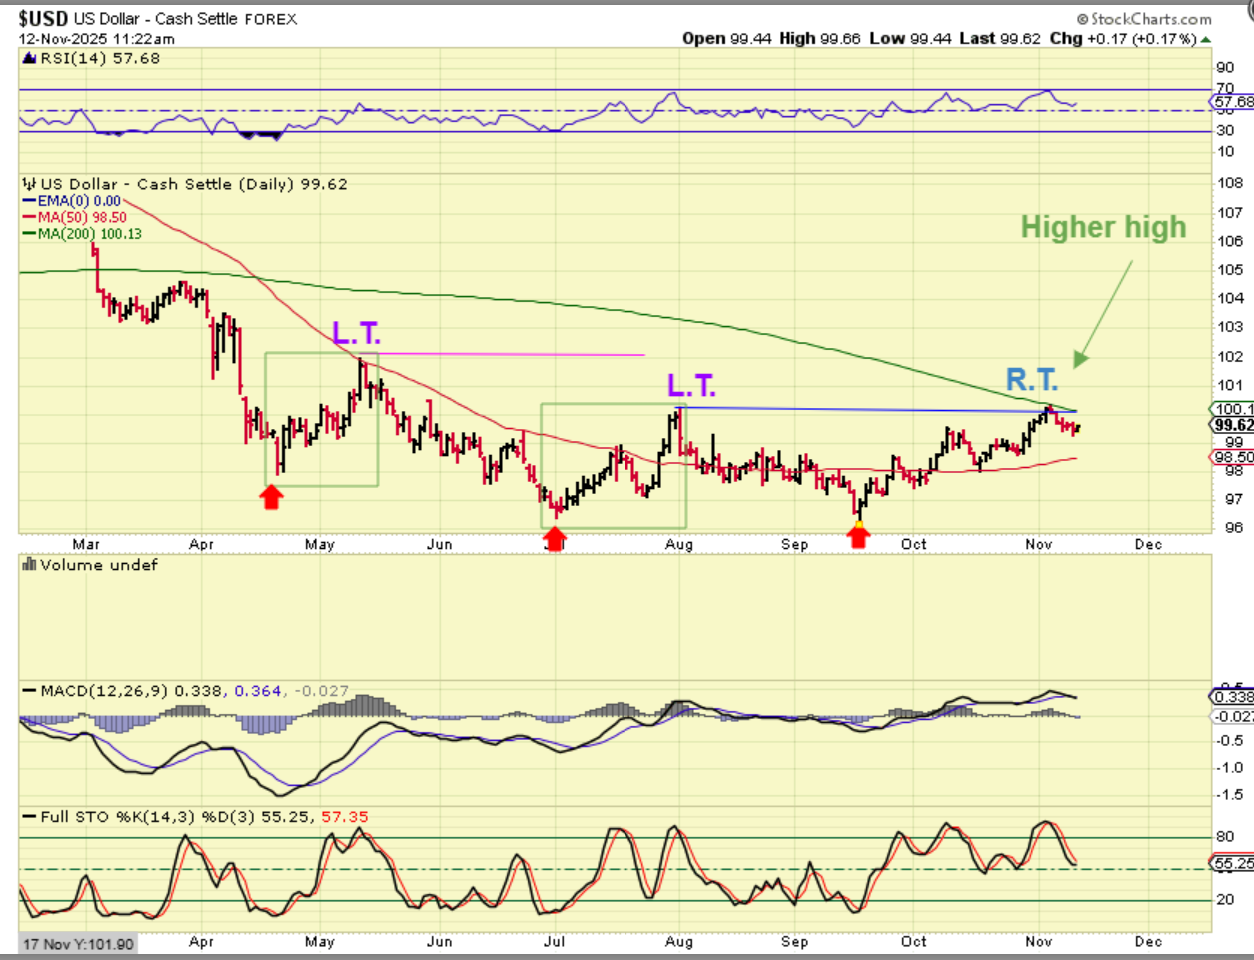Viewport: 1254px width, 960px height.
Task: Click the High 99.66 value in header
Action: (x=820, y=39)
